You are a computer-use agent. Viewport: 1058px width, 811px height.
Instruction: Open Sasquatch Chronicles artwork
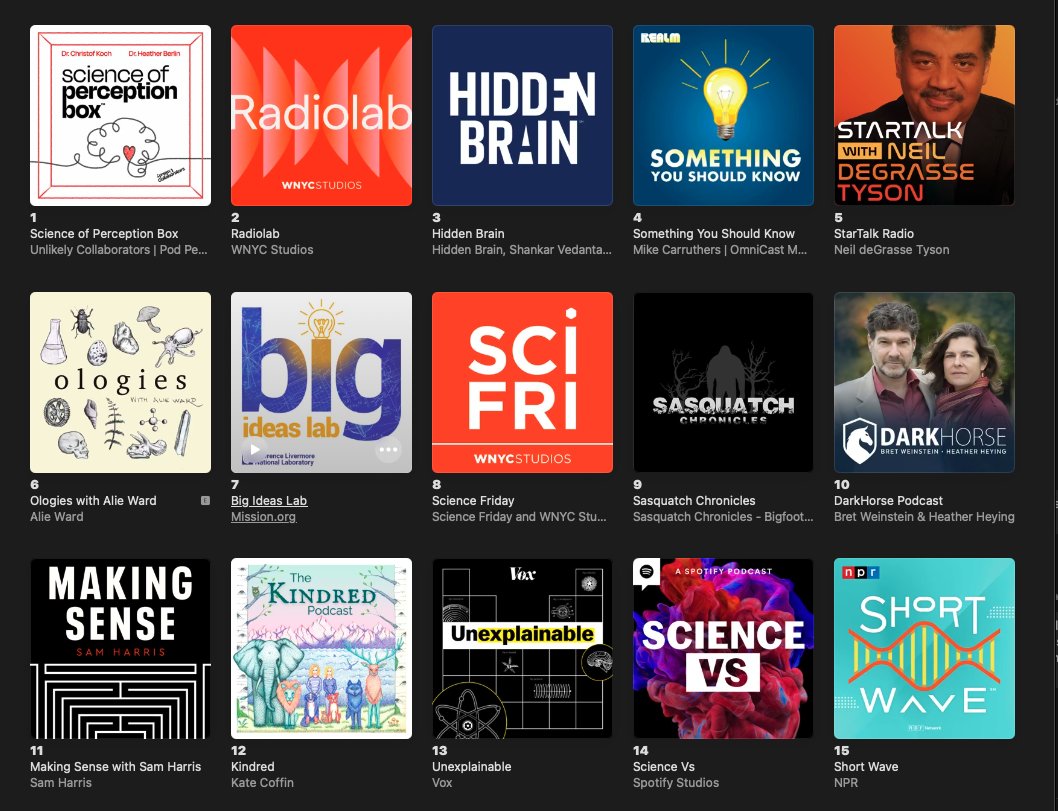click(x=723, y=383)
